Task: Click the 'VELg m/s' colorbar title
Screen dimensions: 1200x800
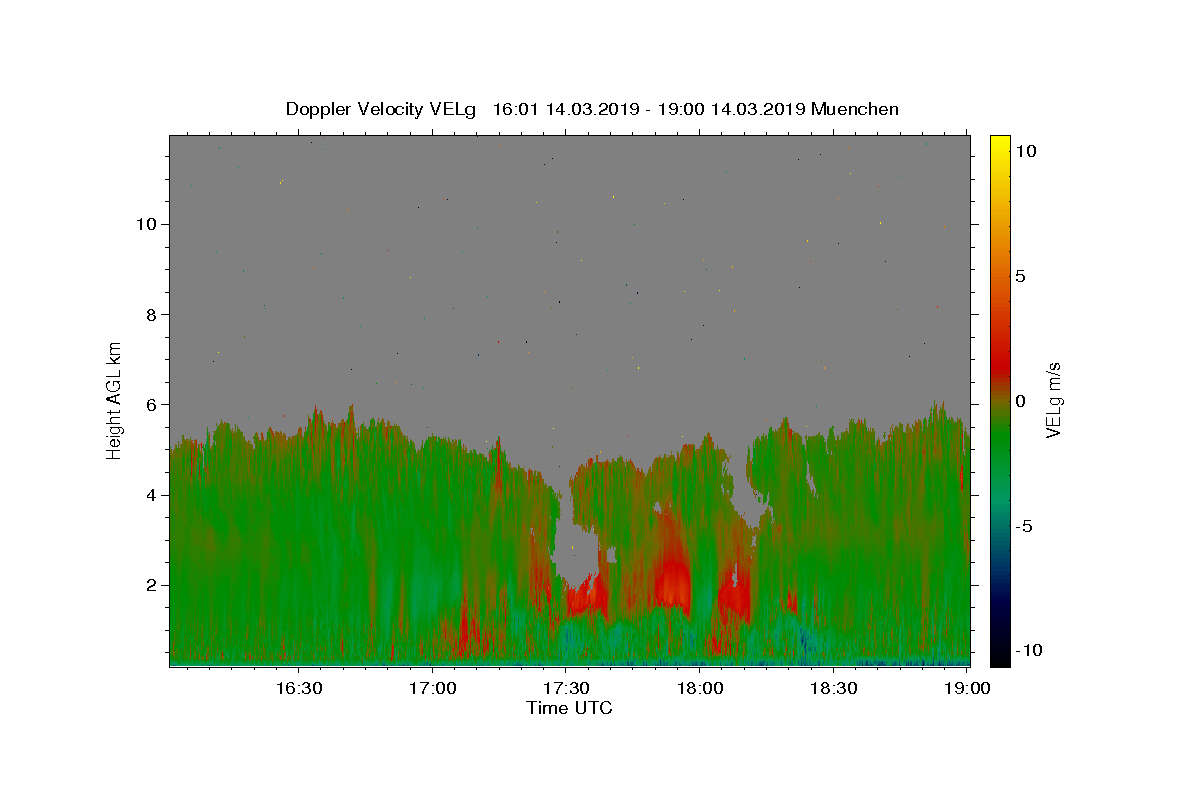Action: (1055, 400)
